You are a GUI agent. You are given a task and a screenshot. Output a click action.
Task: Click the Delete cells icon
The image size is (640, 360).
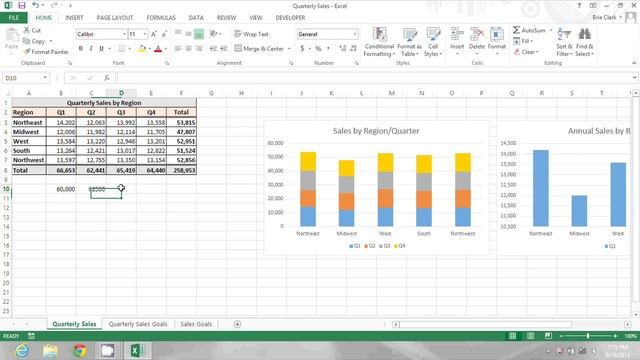477,34
